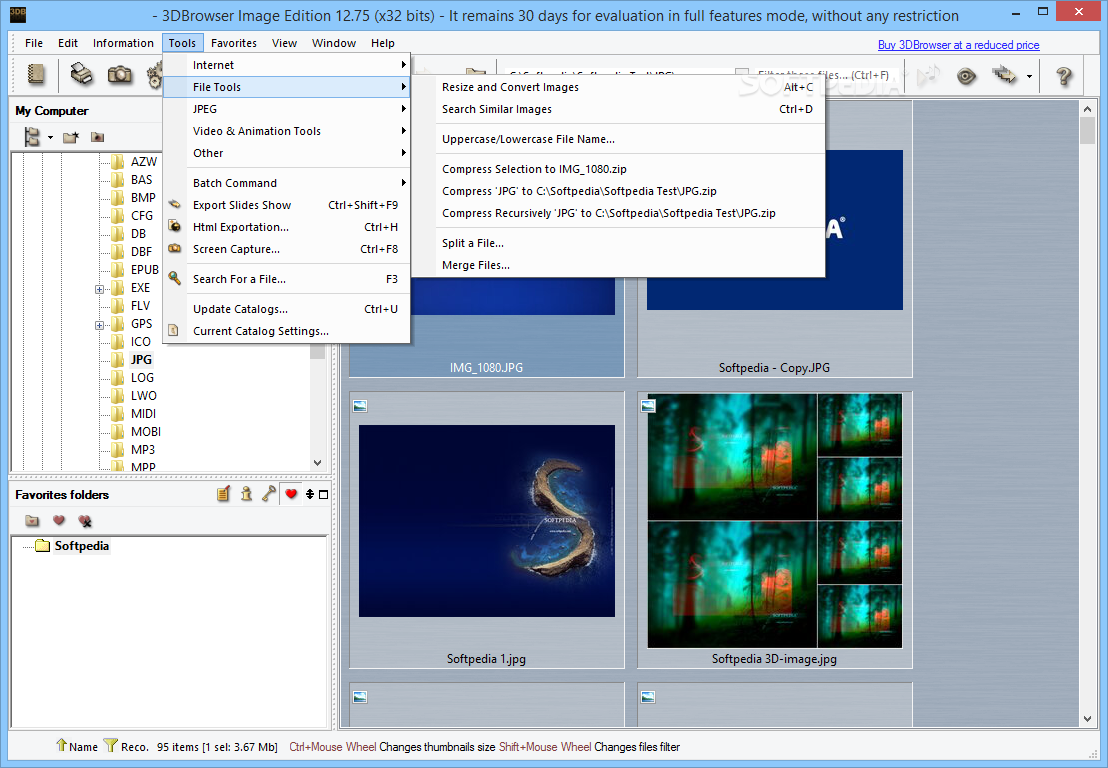Viewport: 1108px width, 768px height.
Task: Select the MOBI folder in the tree
Action: click(146, 432)
